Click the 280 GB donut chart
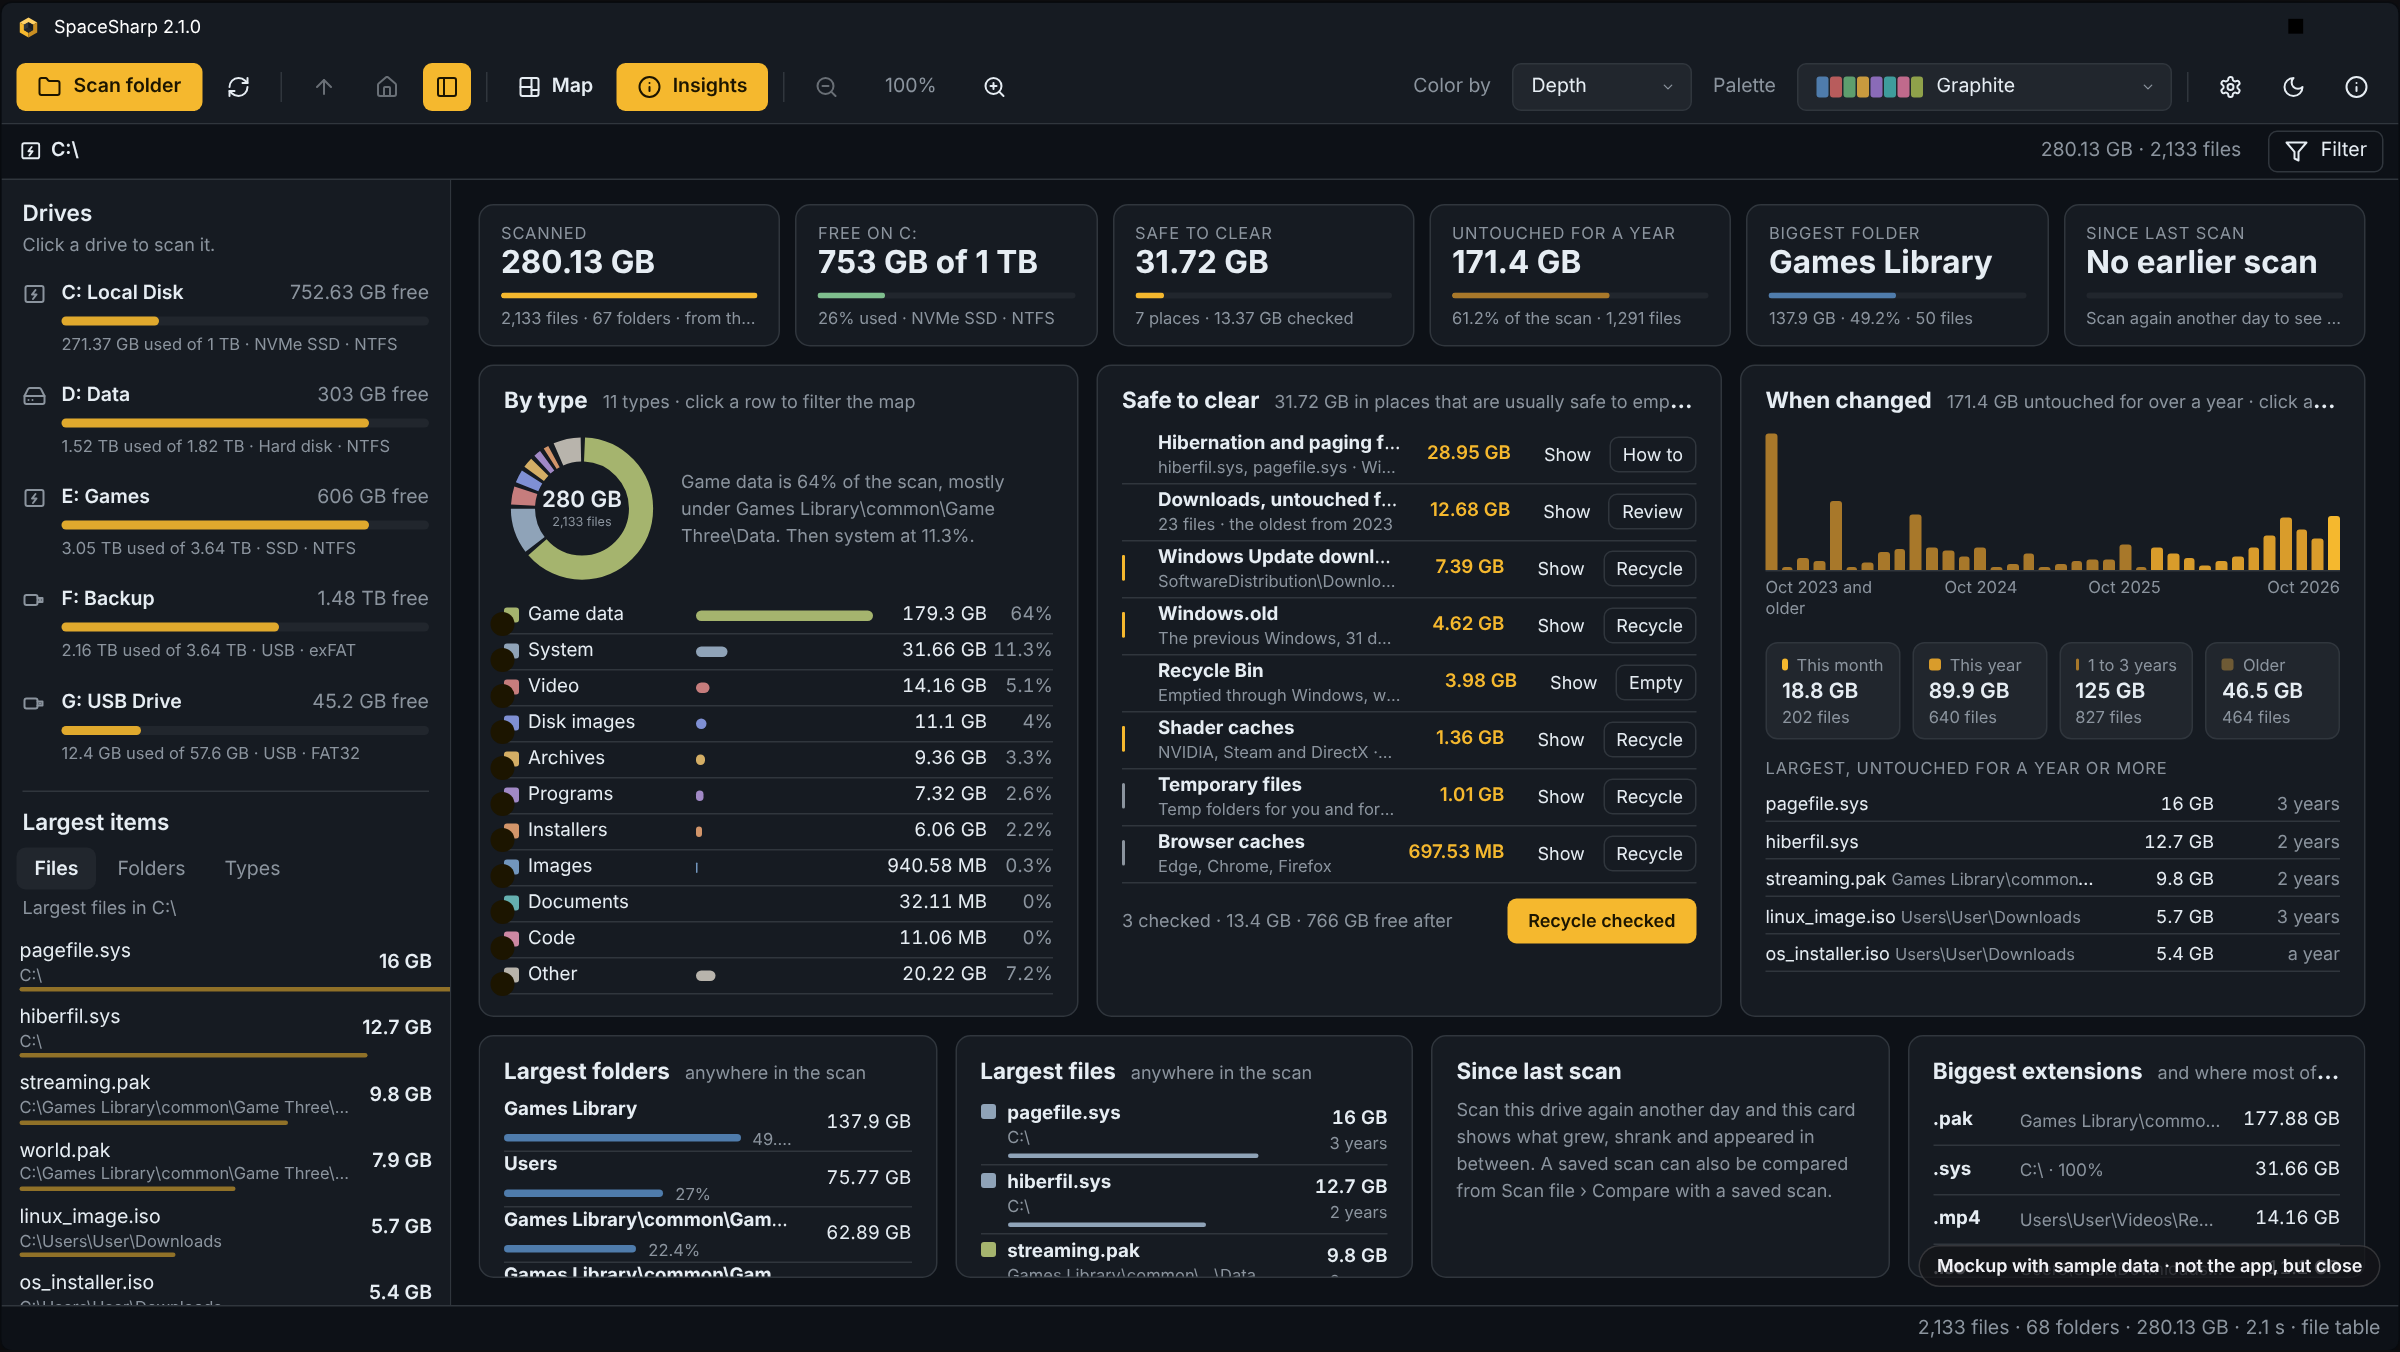This screenshot has height=1352, width=2400. (582, 508)
